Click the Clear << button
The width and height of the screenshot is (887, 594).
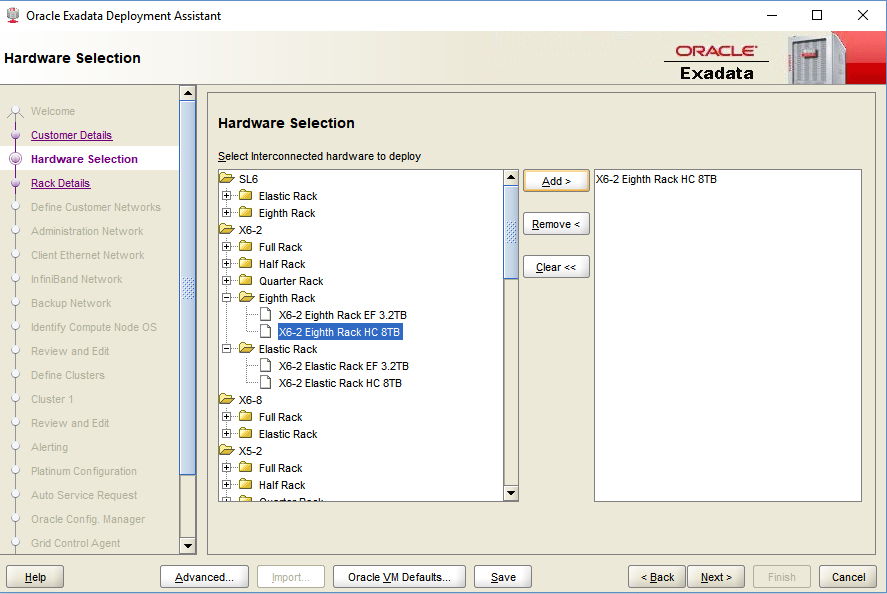click(556, 267)
